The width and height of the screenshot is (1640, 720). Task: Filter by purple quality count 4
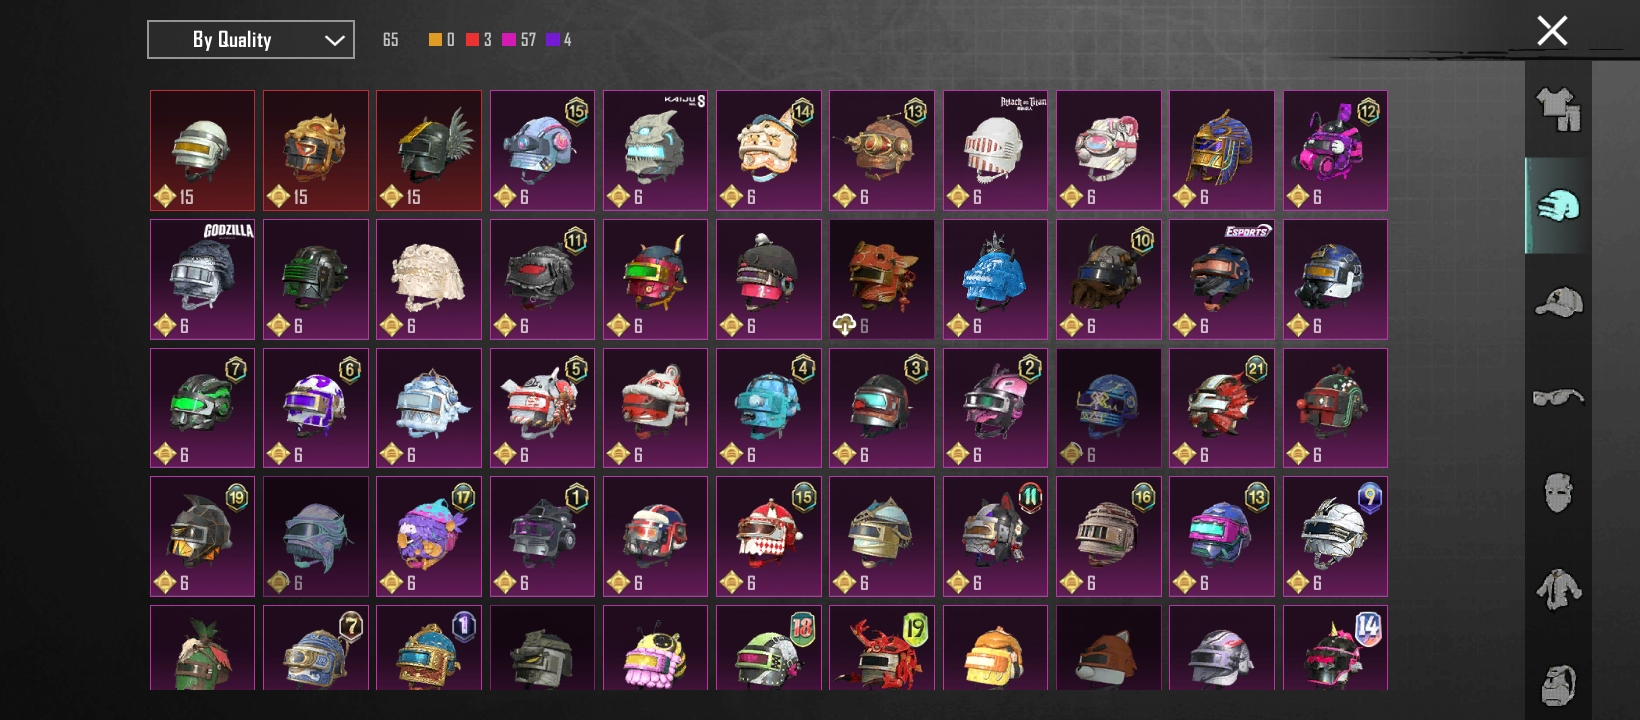(559, 40)
